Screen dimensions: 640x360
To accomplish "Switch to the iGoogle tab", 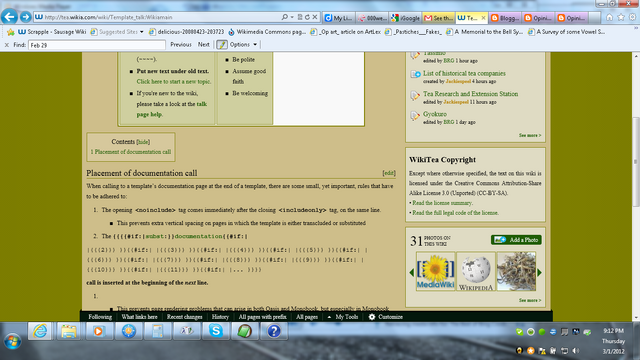I will (x=406, y=18).
